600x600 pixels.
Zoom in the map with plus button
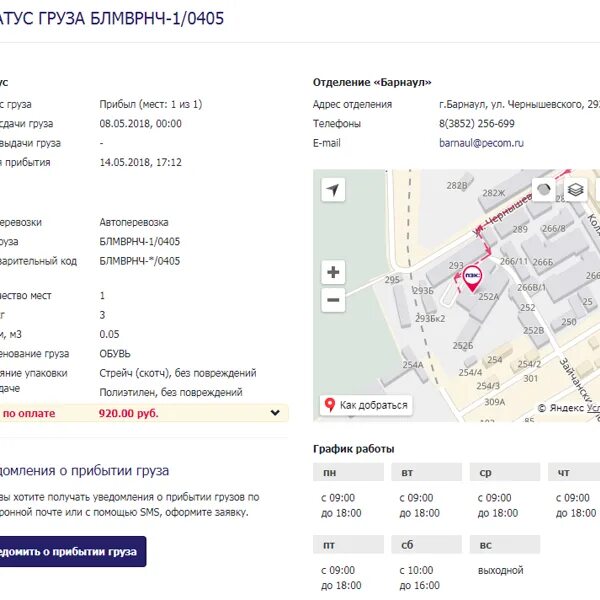[x=333, y=272]
